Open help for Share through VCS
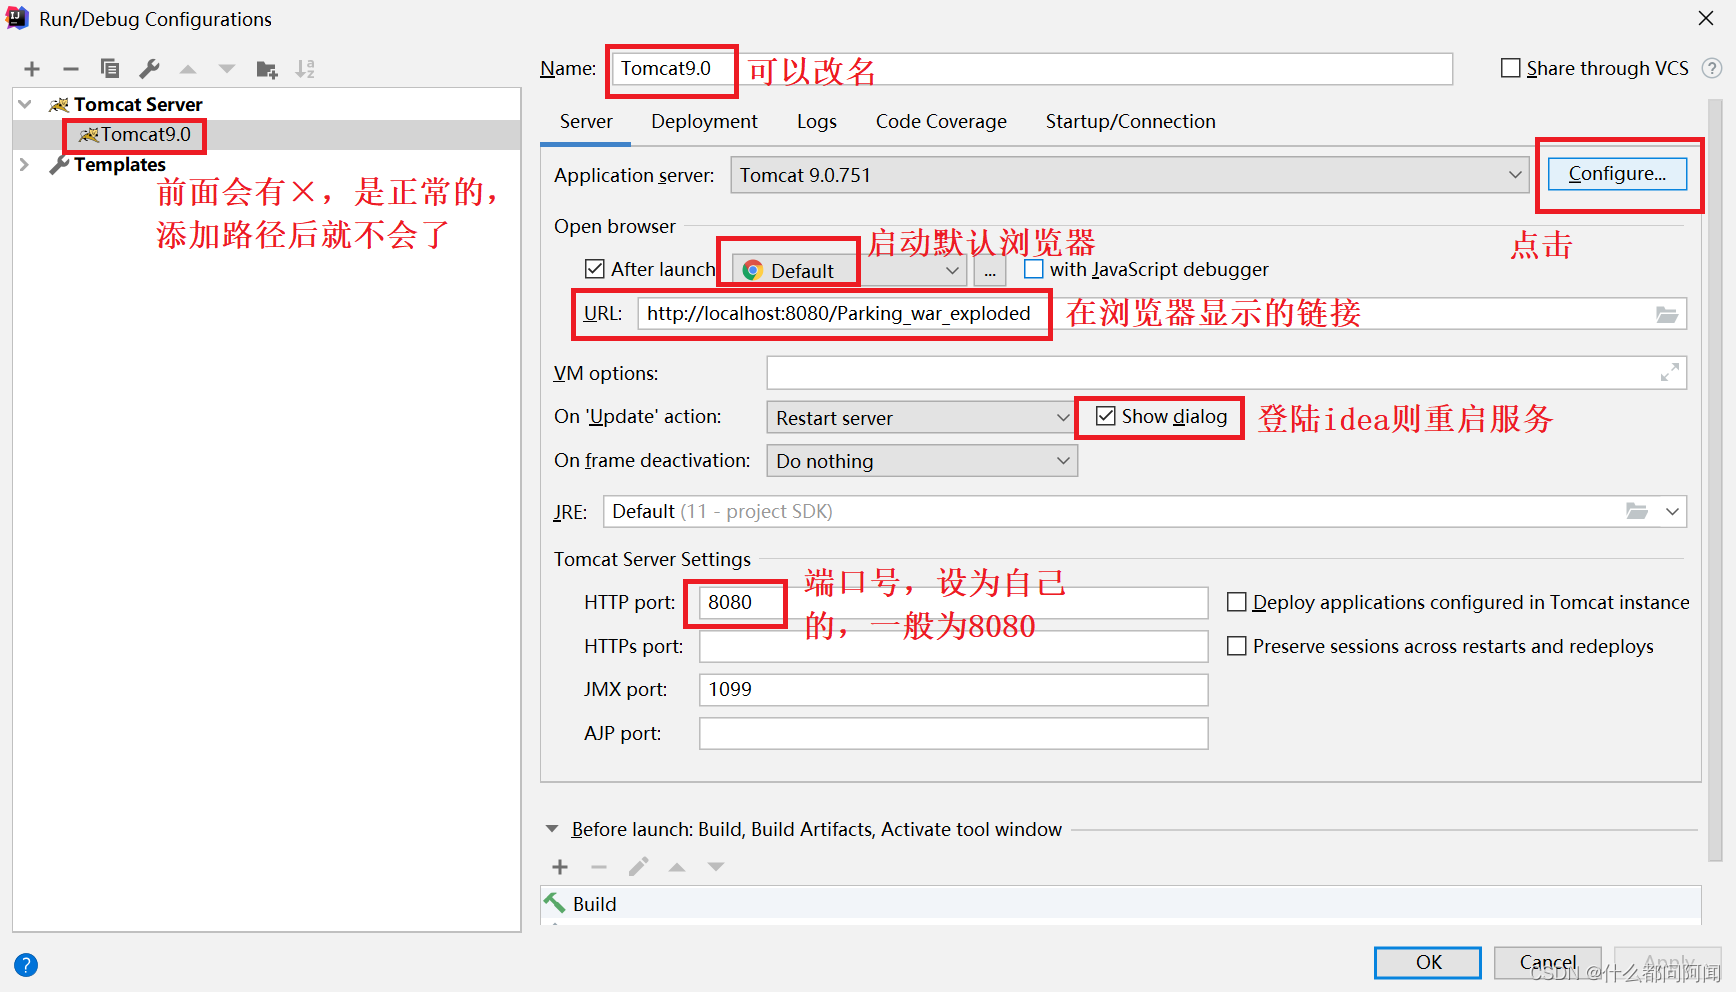This screenshot has width=1736, height=992. coord(1712,68)
